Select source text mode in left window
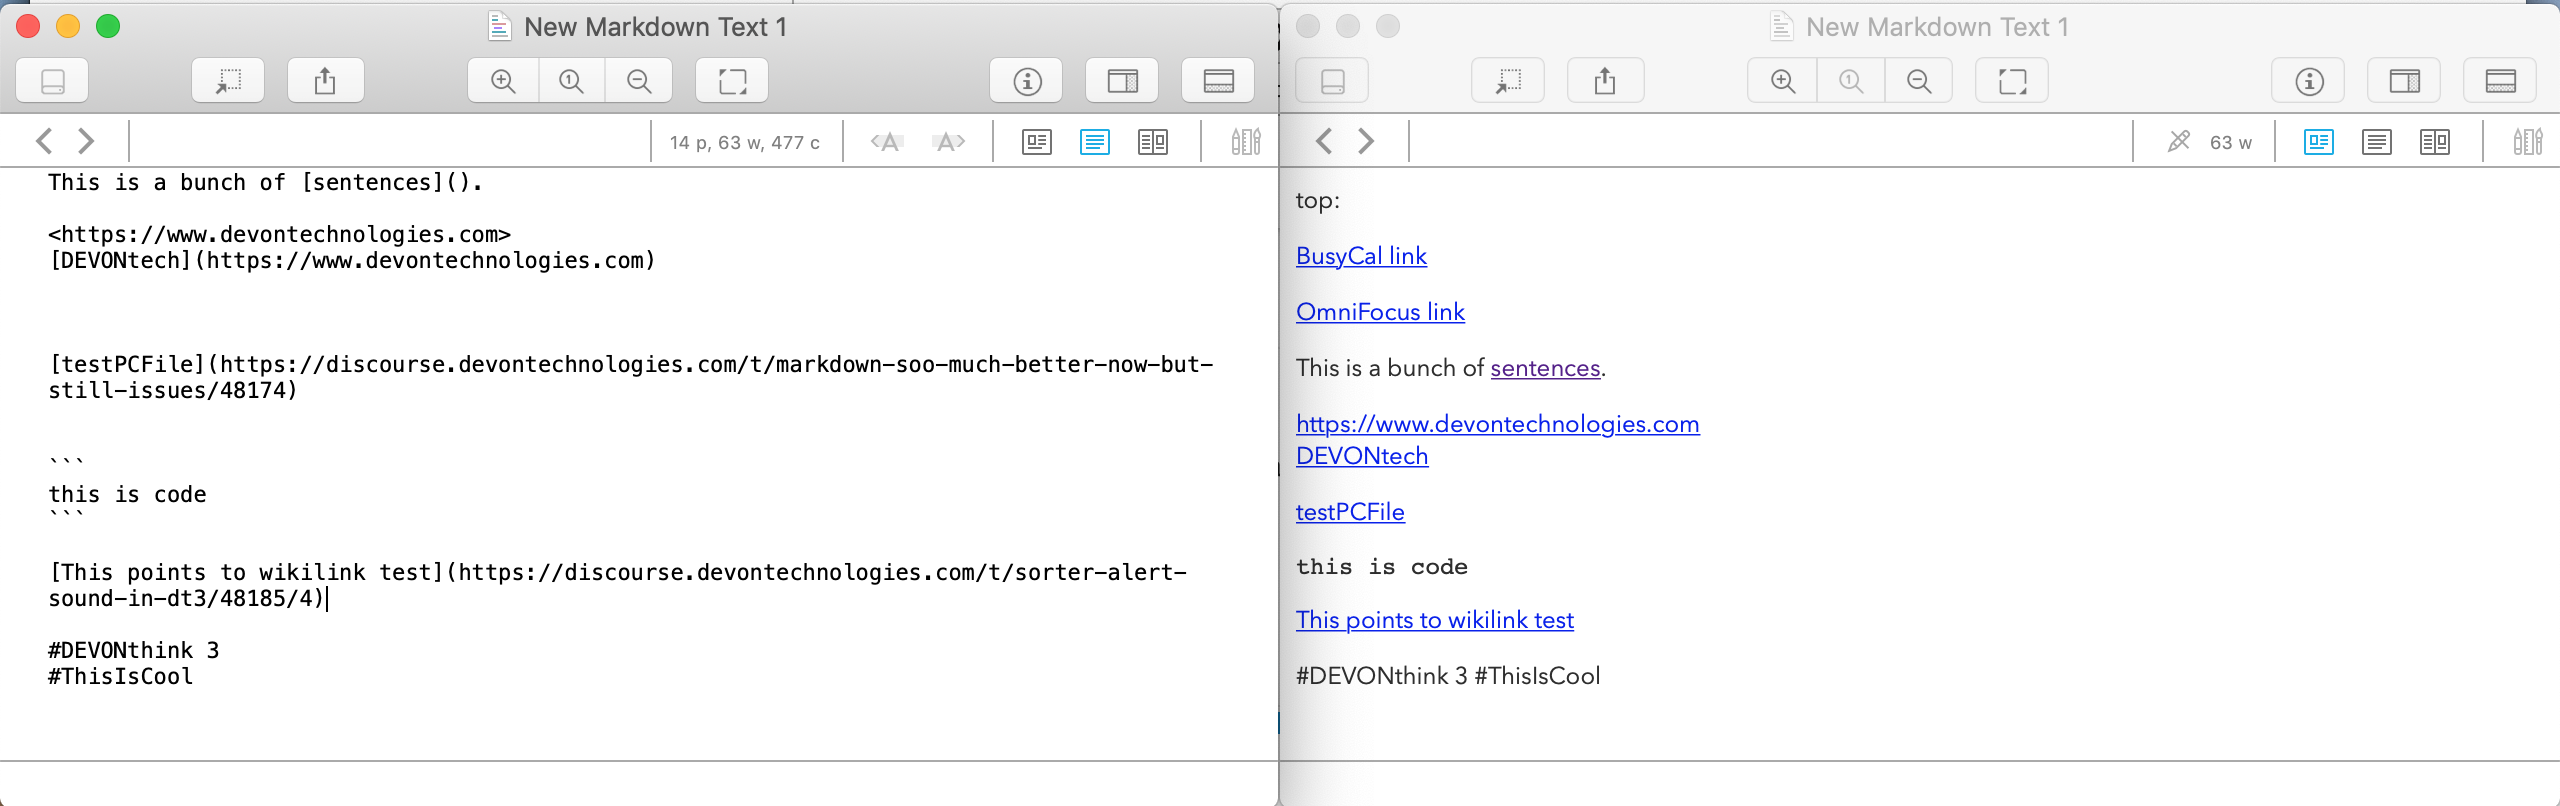Viewport: 2560px width, 806px height. 1095,142
